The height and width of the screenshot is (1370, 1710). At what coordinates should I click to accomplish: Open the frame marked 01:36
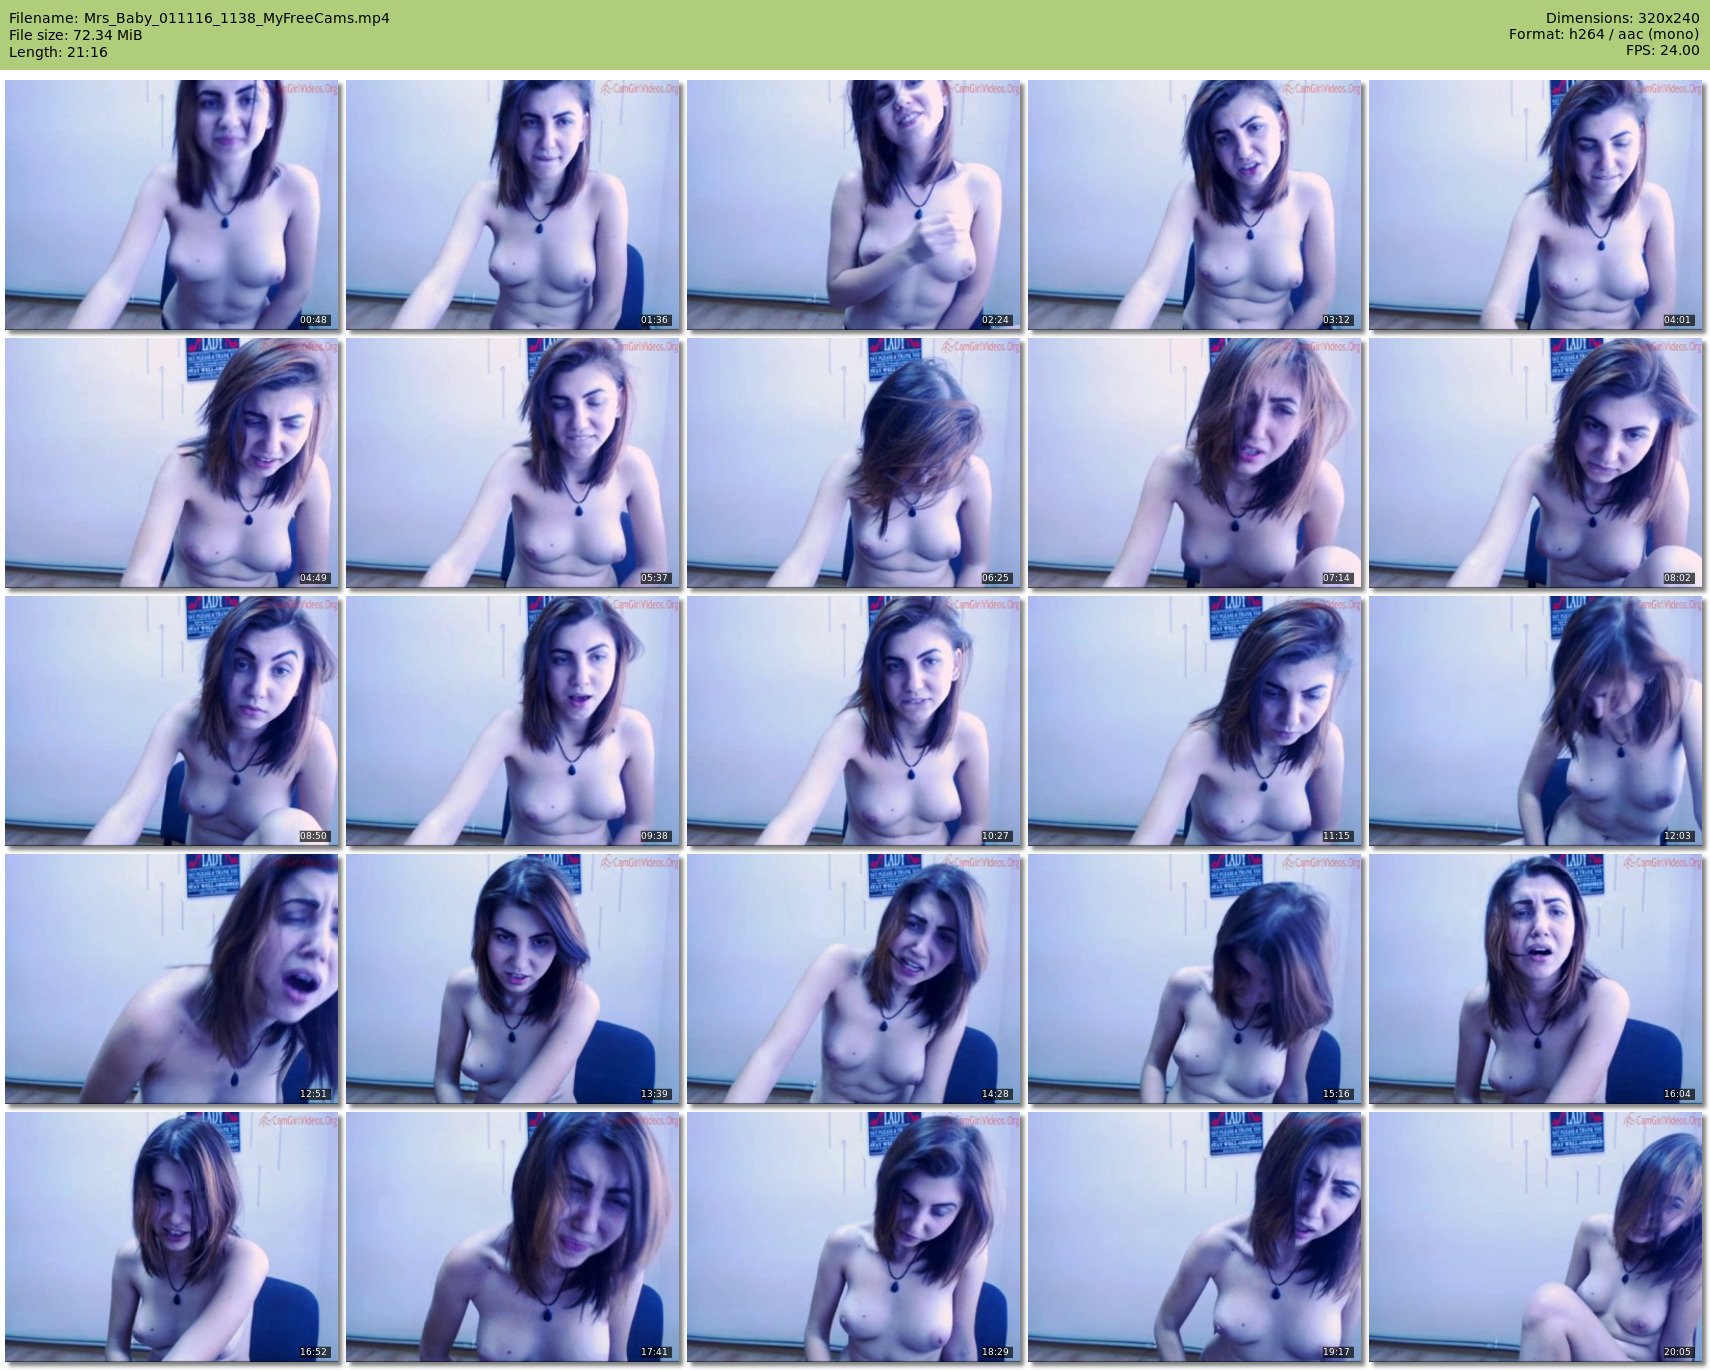coord(513,205)
